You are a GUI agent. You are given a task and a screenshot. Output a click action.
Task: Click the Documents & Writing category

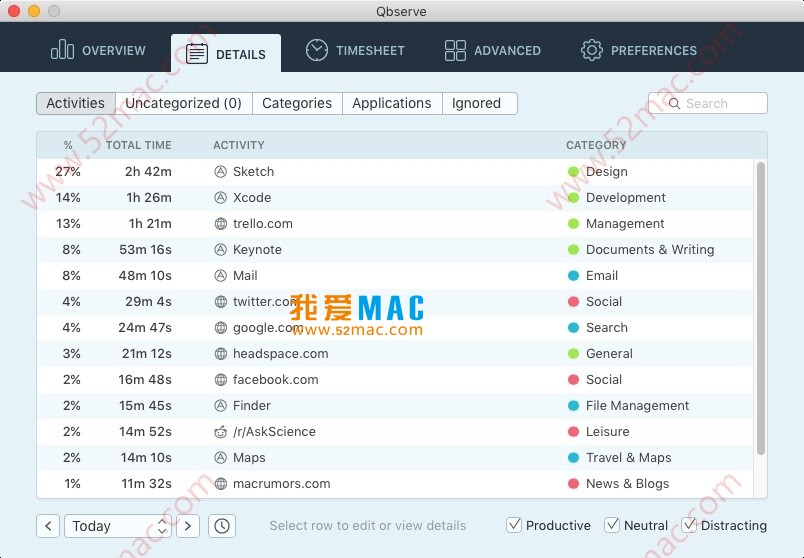650,250
